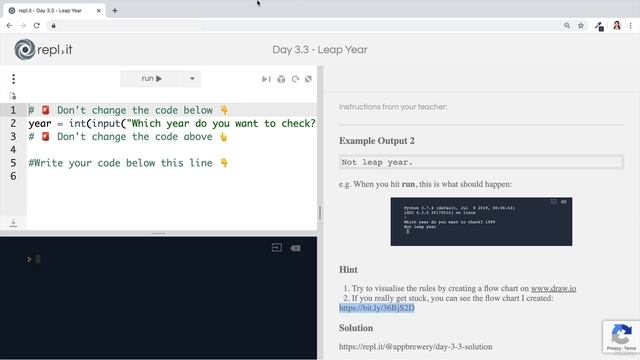Click 'Instructions from your teacher' label
The image size is (640, 360).
(x=393, y=107)
